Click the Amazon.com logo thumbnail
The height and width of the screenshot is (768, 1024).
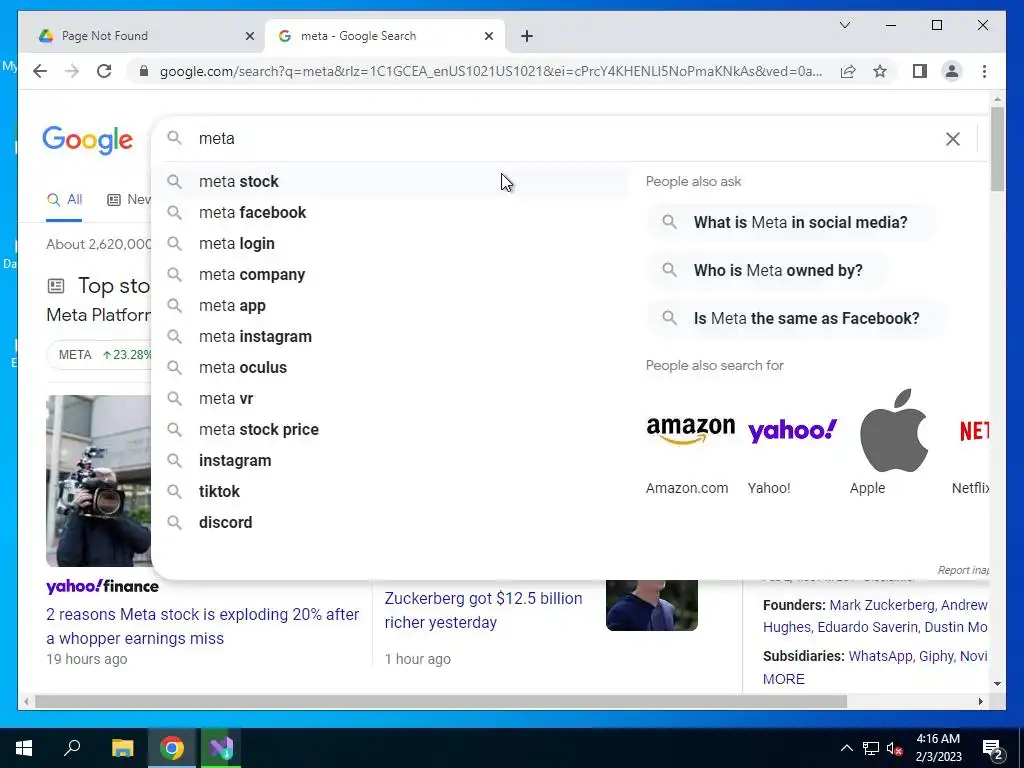pos(690,430)
